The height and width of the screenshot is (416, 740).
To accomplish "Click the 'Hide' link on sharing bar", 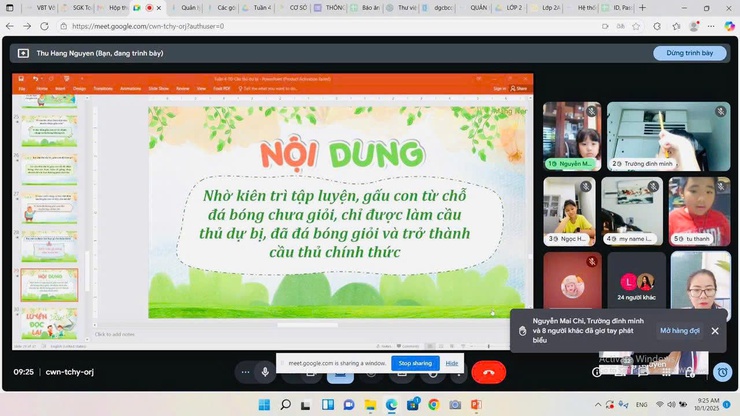I will click(452, 363).
